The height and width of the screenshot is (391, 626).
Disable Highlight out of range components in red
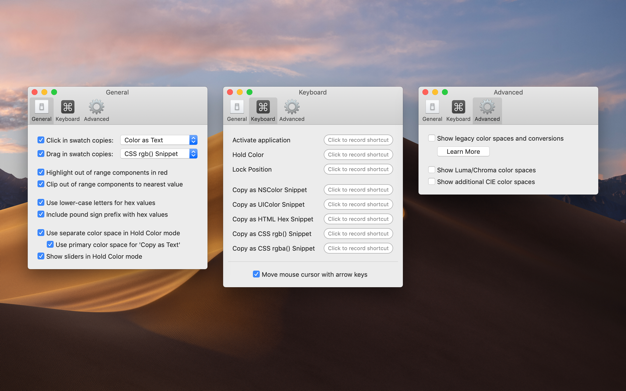pyautogui.click(x=41, y=172)
